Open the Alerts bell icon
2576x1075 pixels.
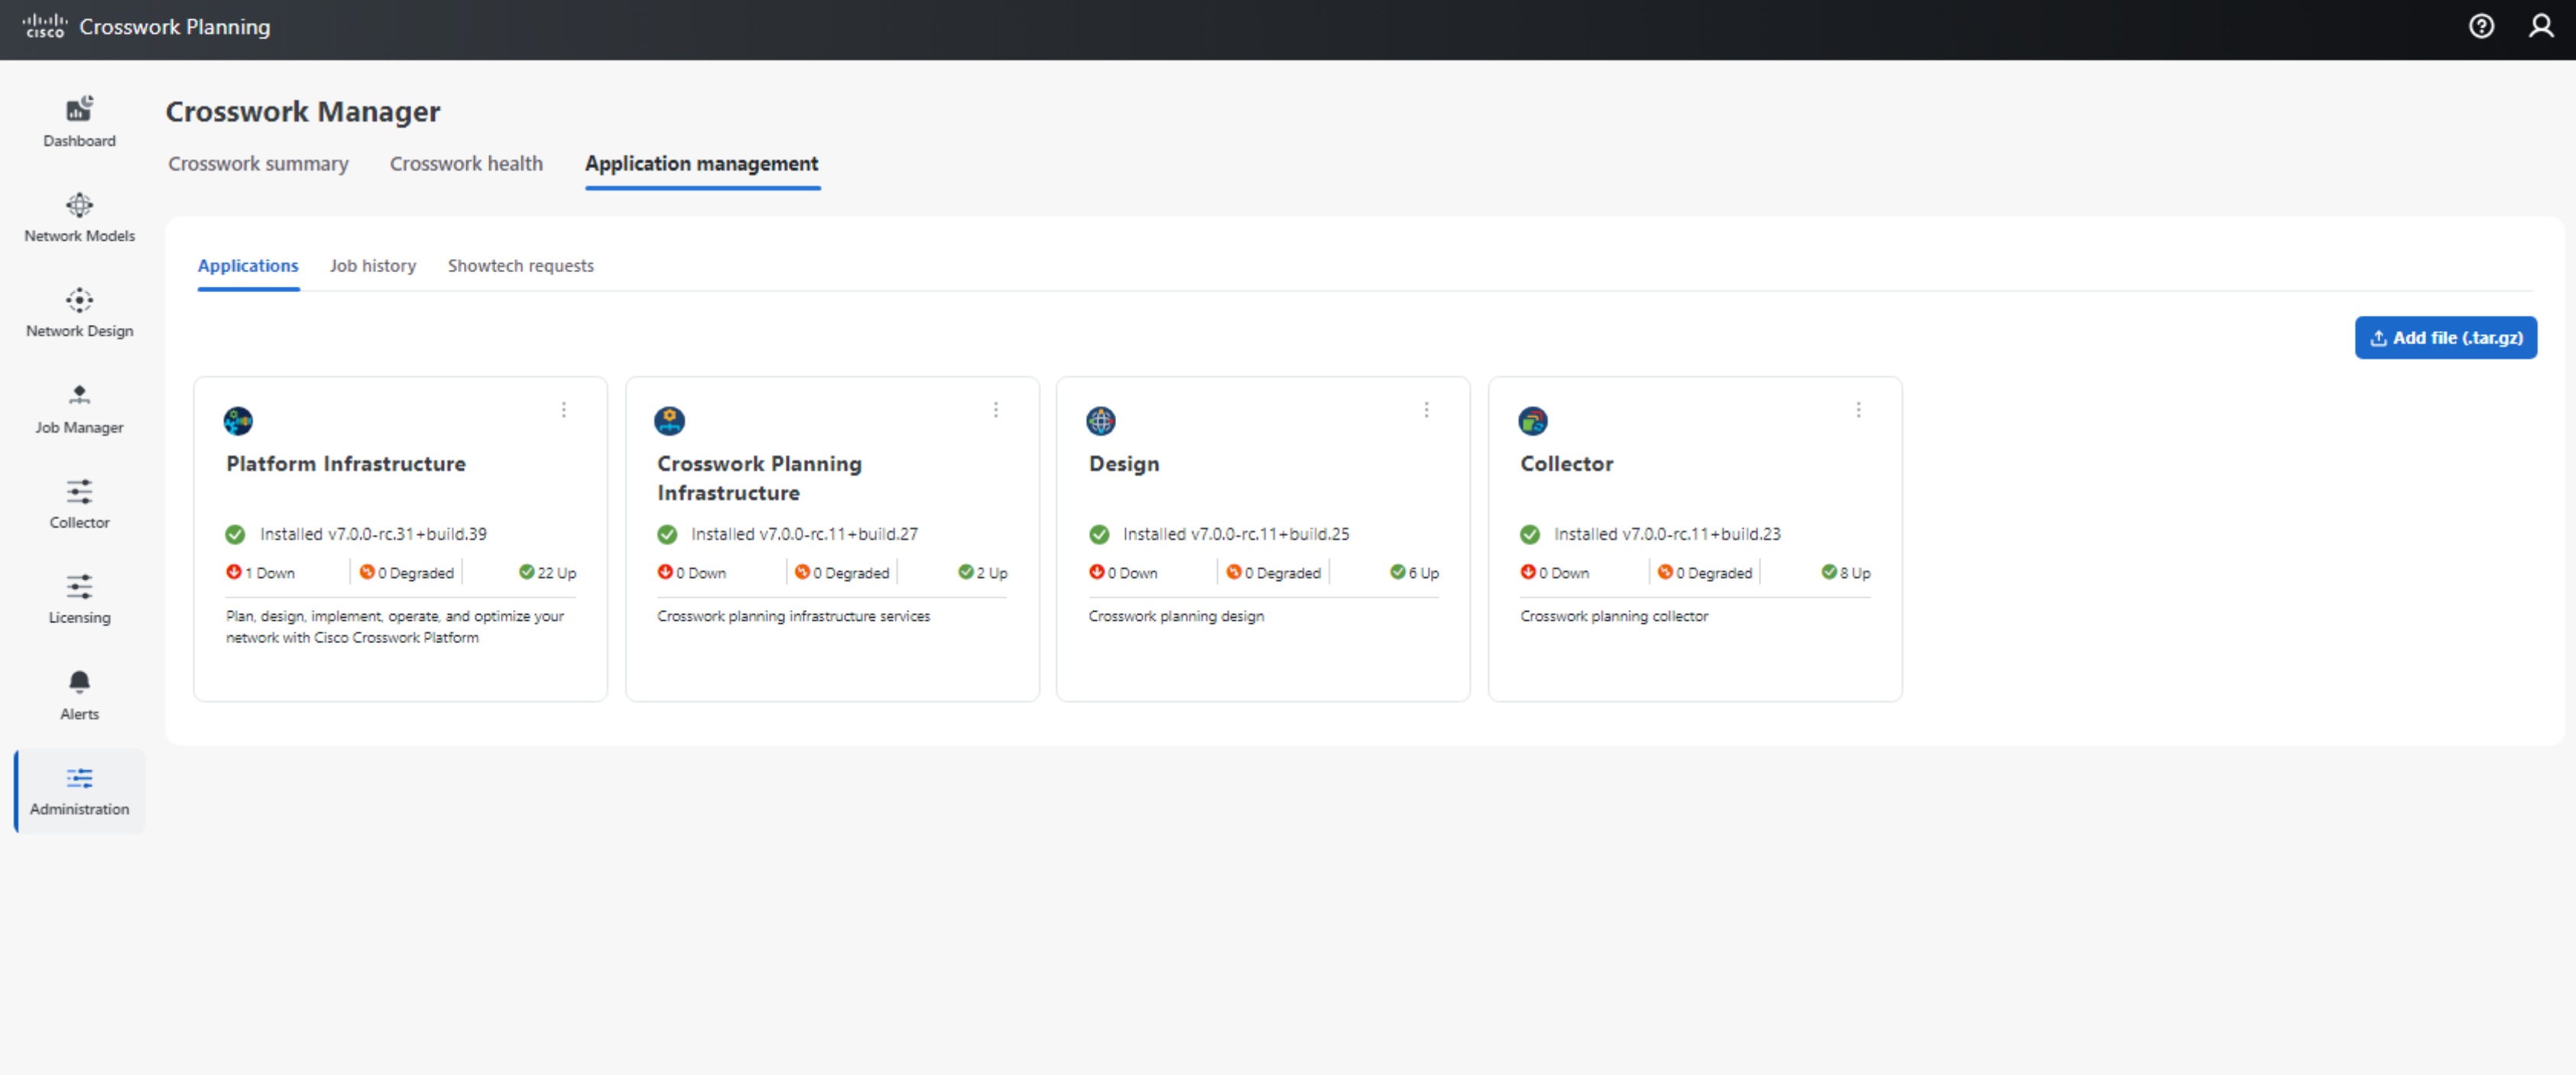79,681
